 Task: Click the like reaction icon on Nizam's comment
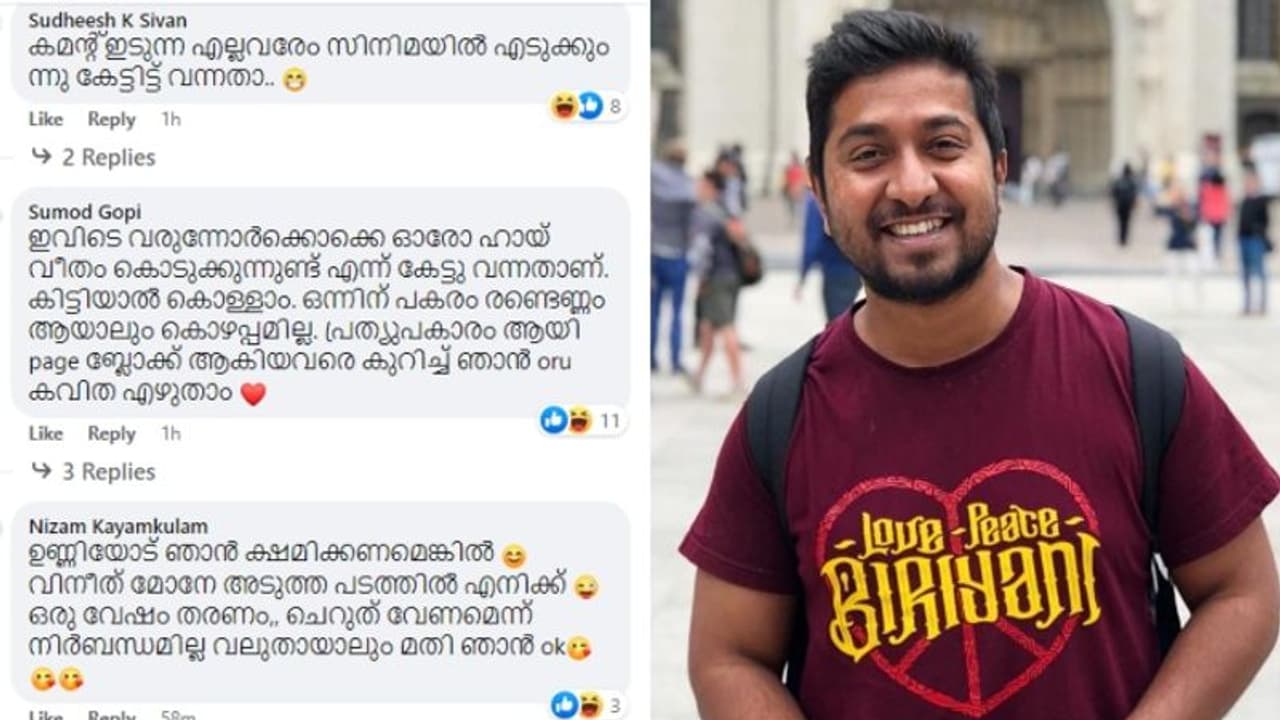point(564,704)
